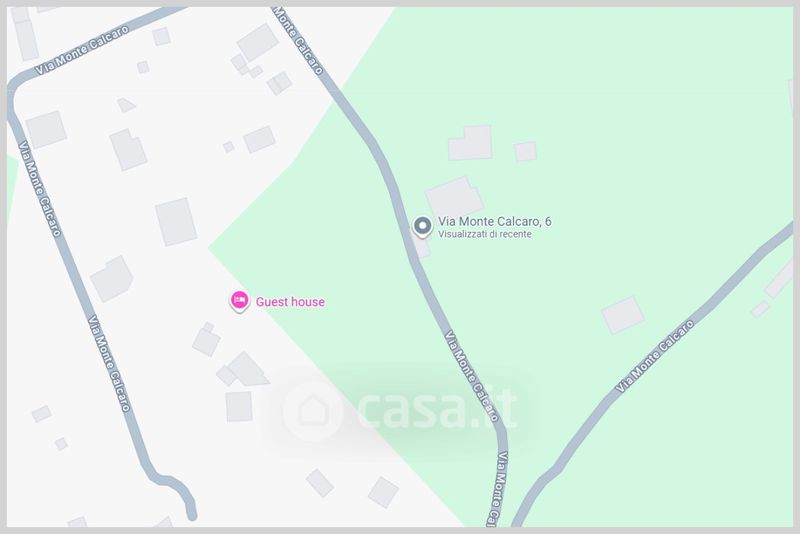The image size is (800, 534).
Task: Click the dead-end tip of the left road
Action: coord(192,515)
